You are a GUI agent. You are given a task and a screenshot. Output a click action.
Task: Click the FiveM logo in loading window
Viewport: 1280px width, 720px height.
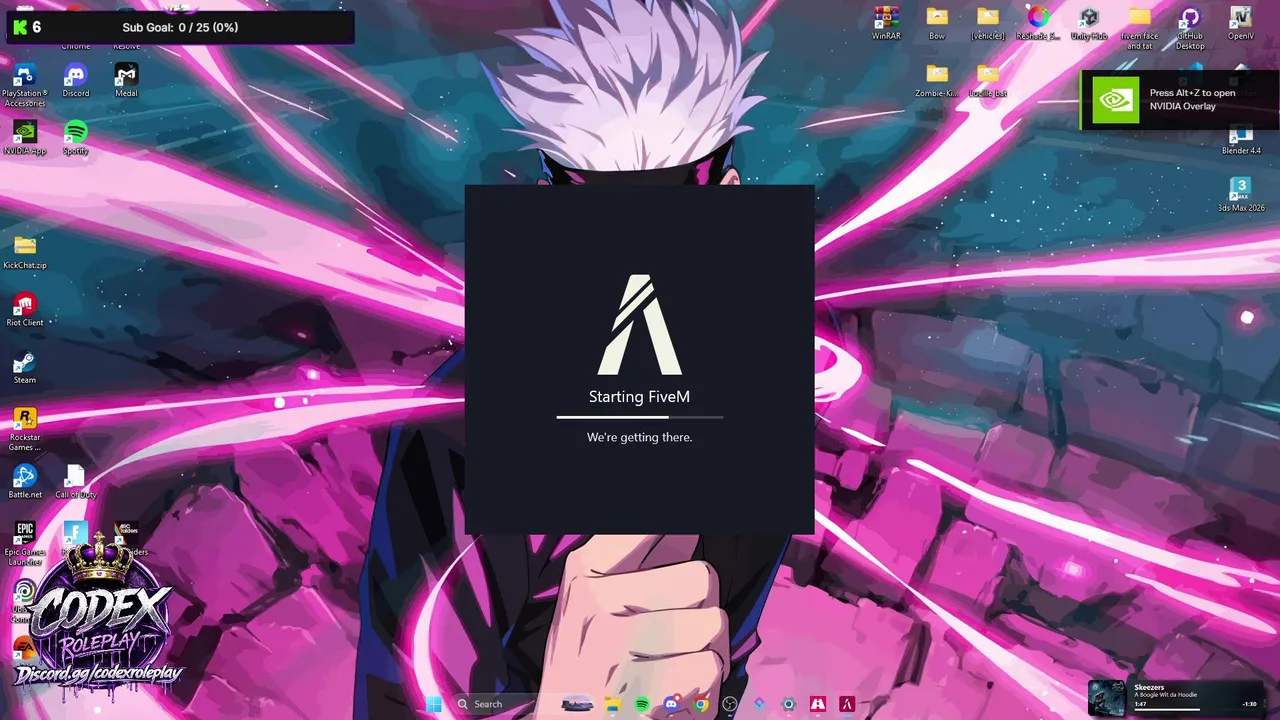click(640, 325)
